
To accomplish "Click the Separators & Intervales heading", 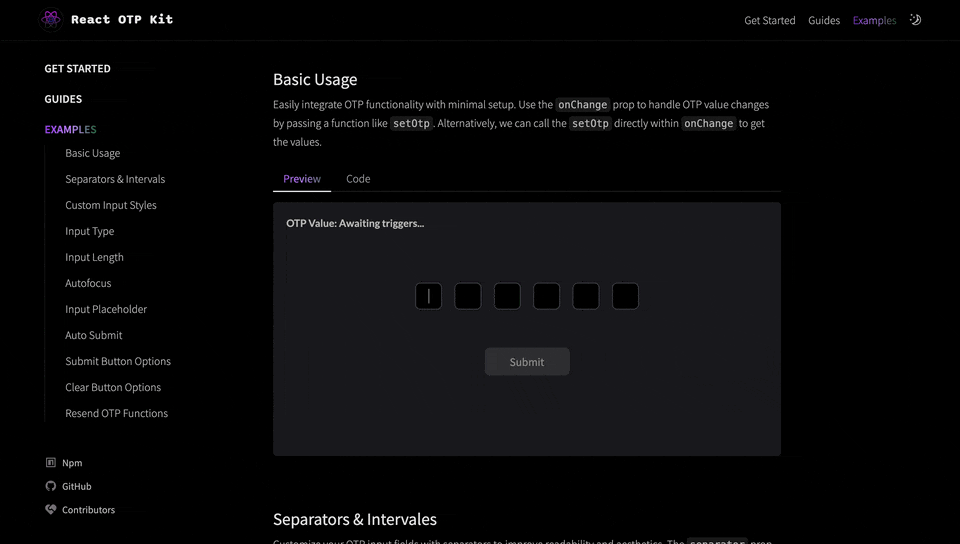I will pos(354,520).
